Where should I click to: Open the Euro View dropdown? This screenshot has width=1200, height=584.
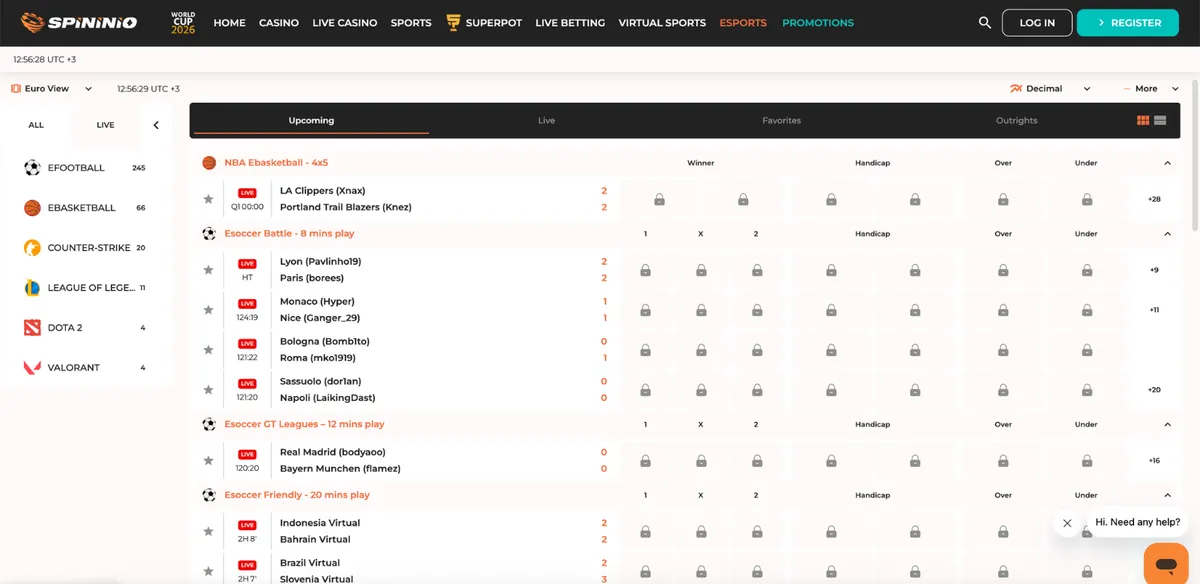[52, 89]
